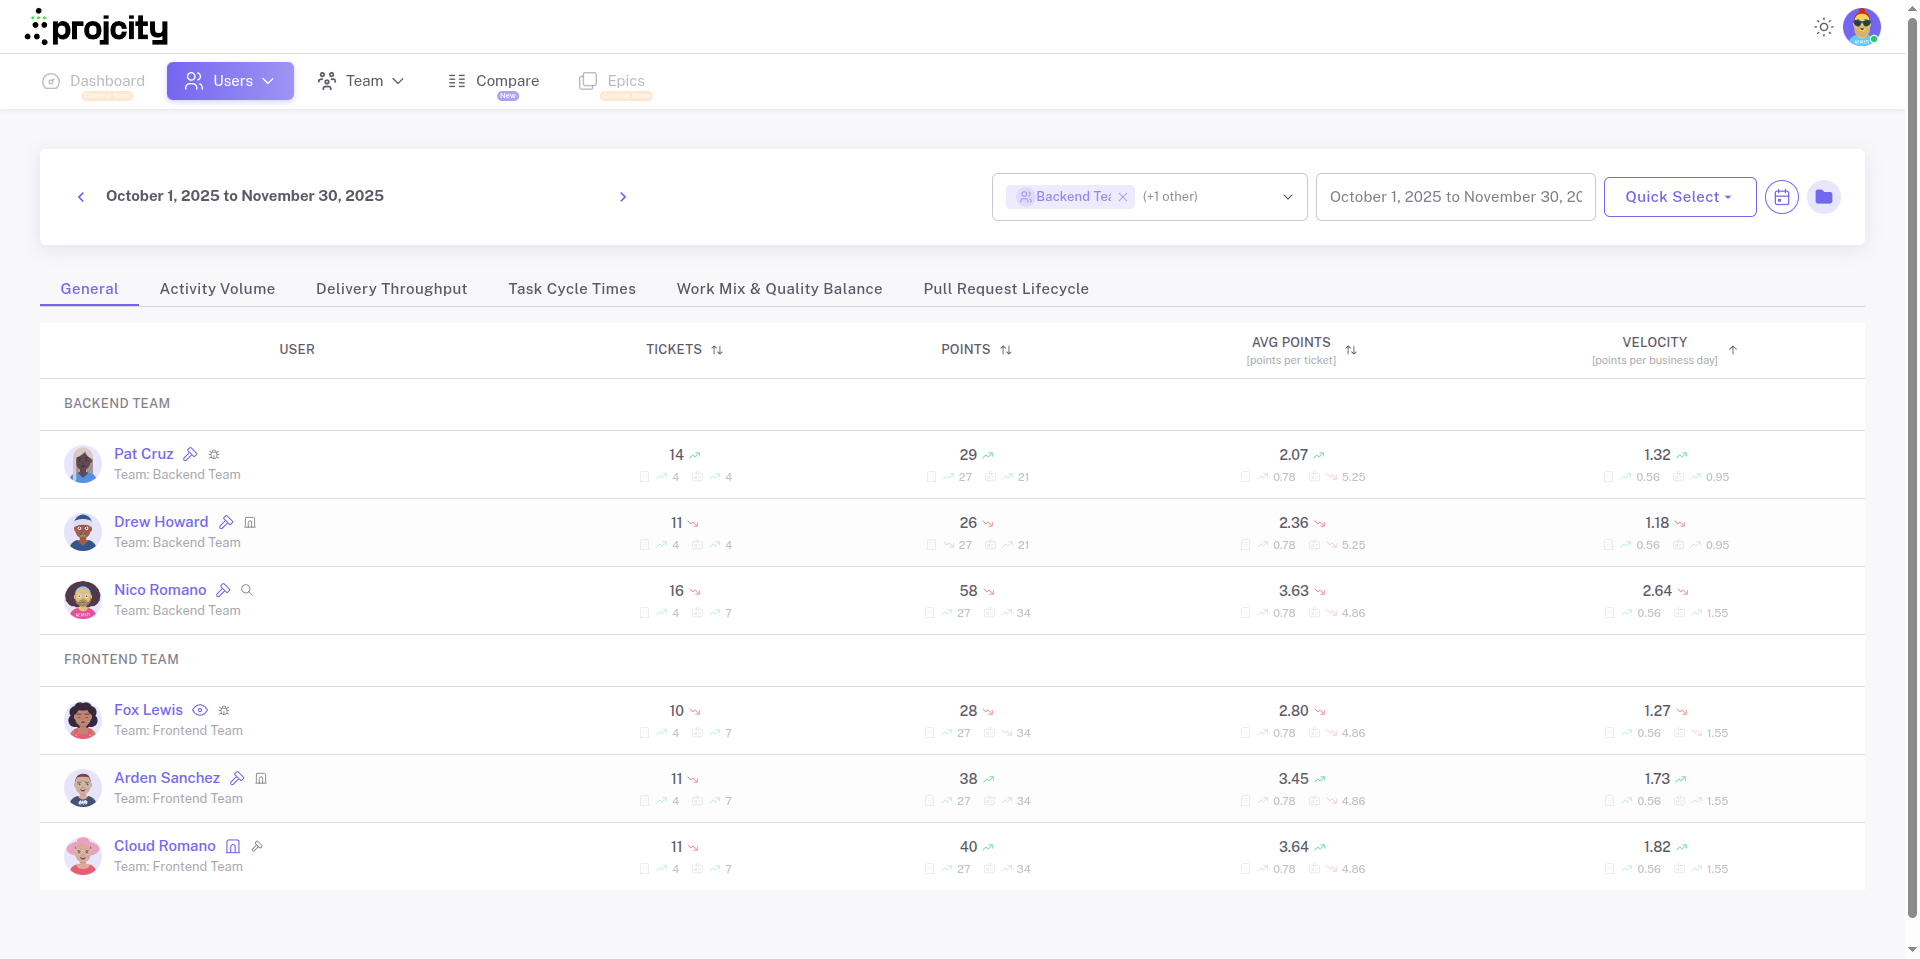1920x959 pixels.
Task: Switch to the Pull Request Lifecycle tab
Action: [1006, 289]
